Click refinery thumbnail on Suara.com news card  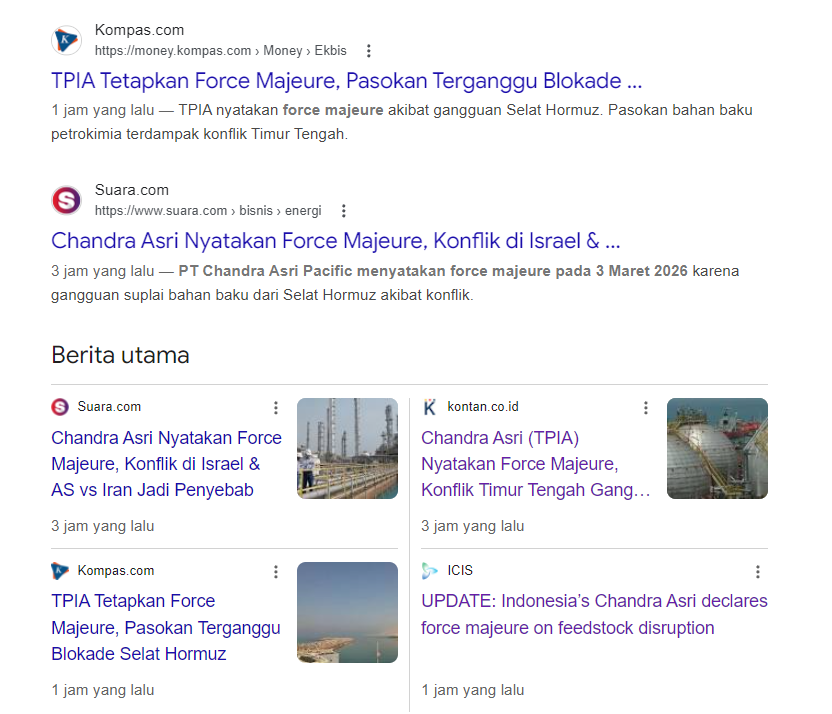348,448
